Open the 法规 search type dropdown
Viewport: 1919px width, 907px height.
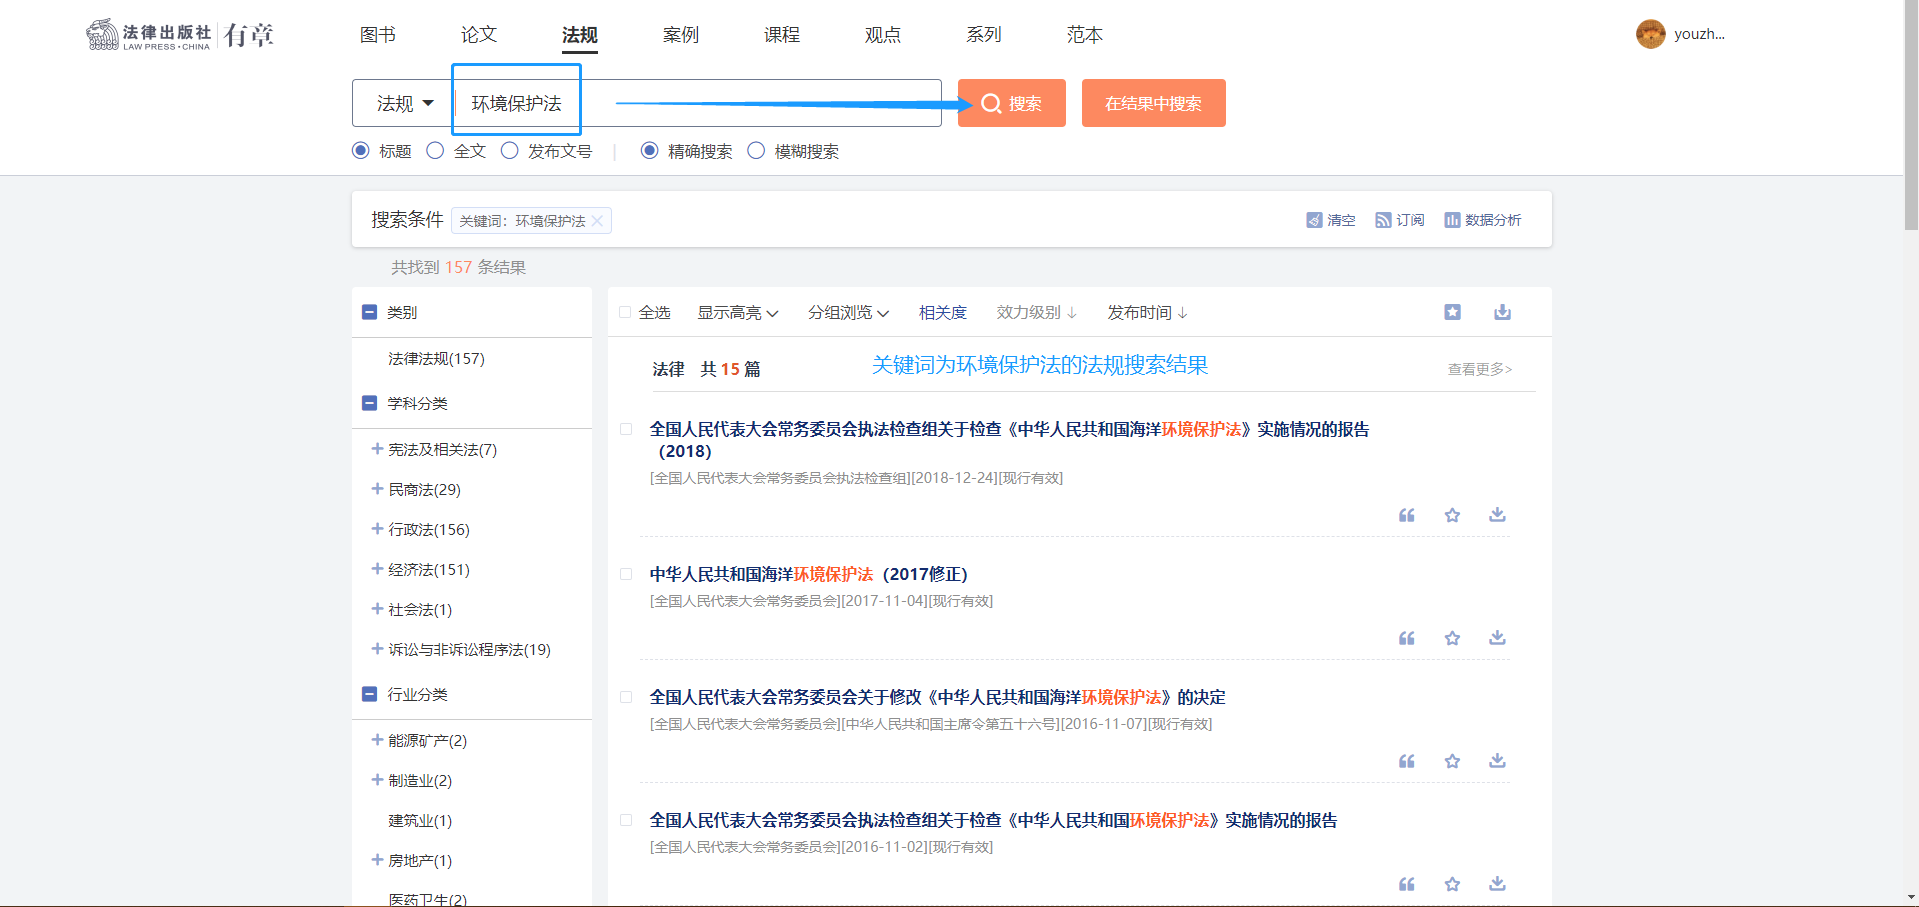click(404, 103)
